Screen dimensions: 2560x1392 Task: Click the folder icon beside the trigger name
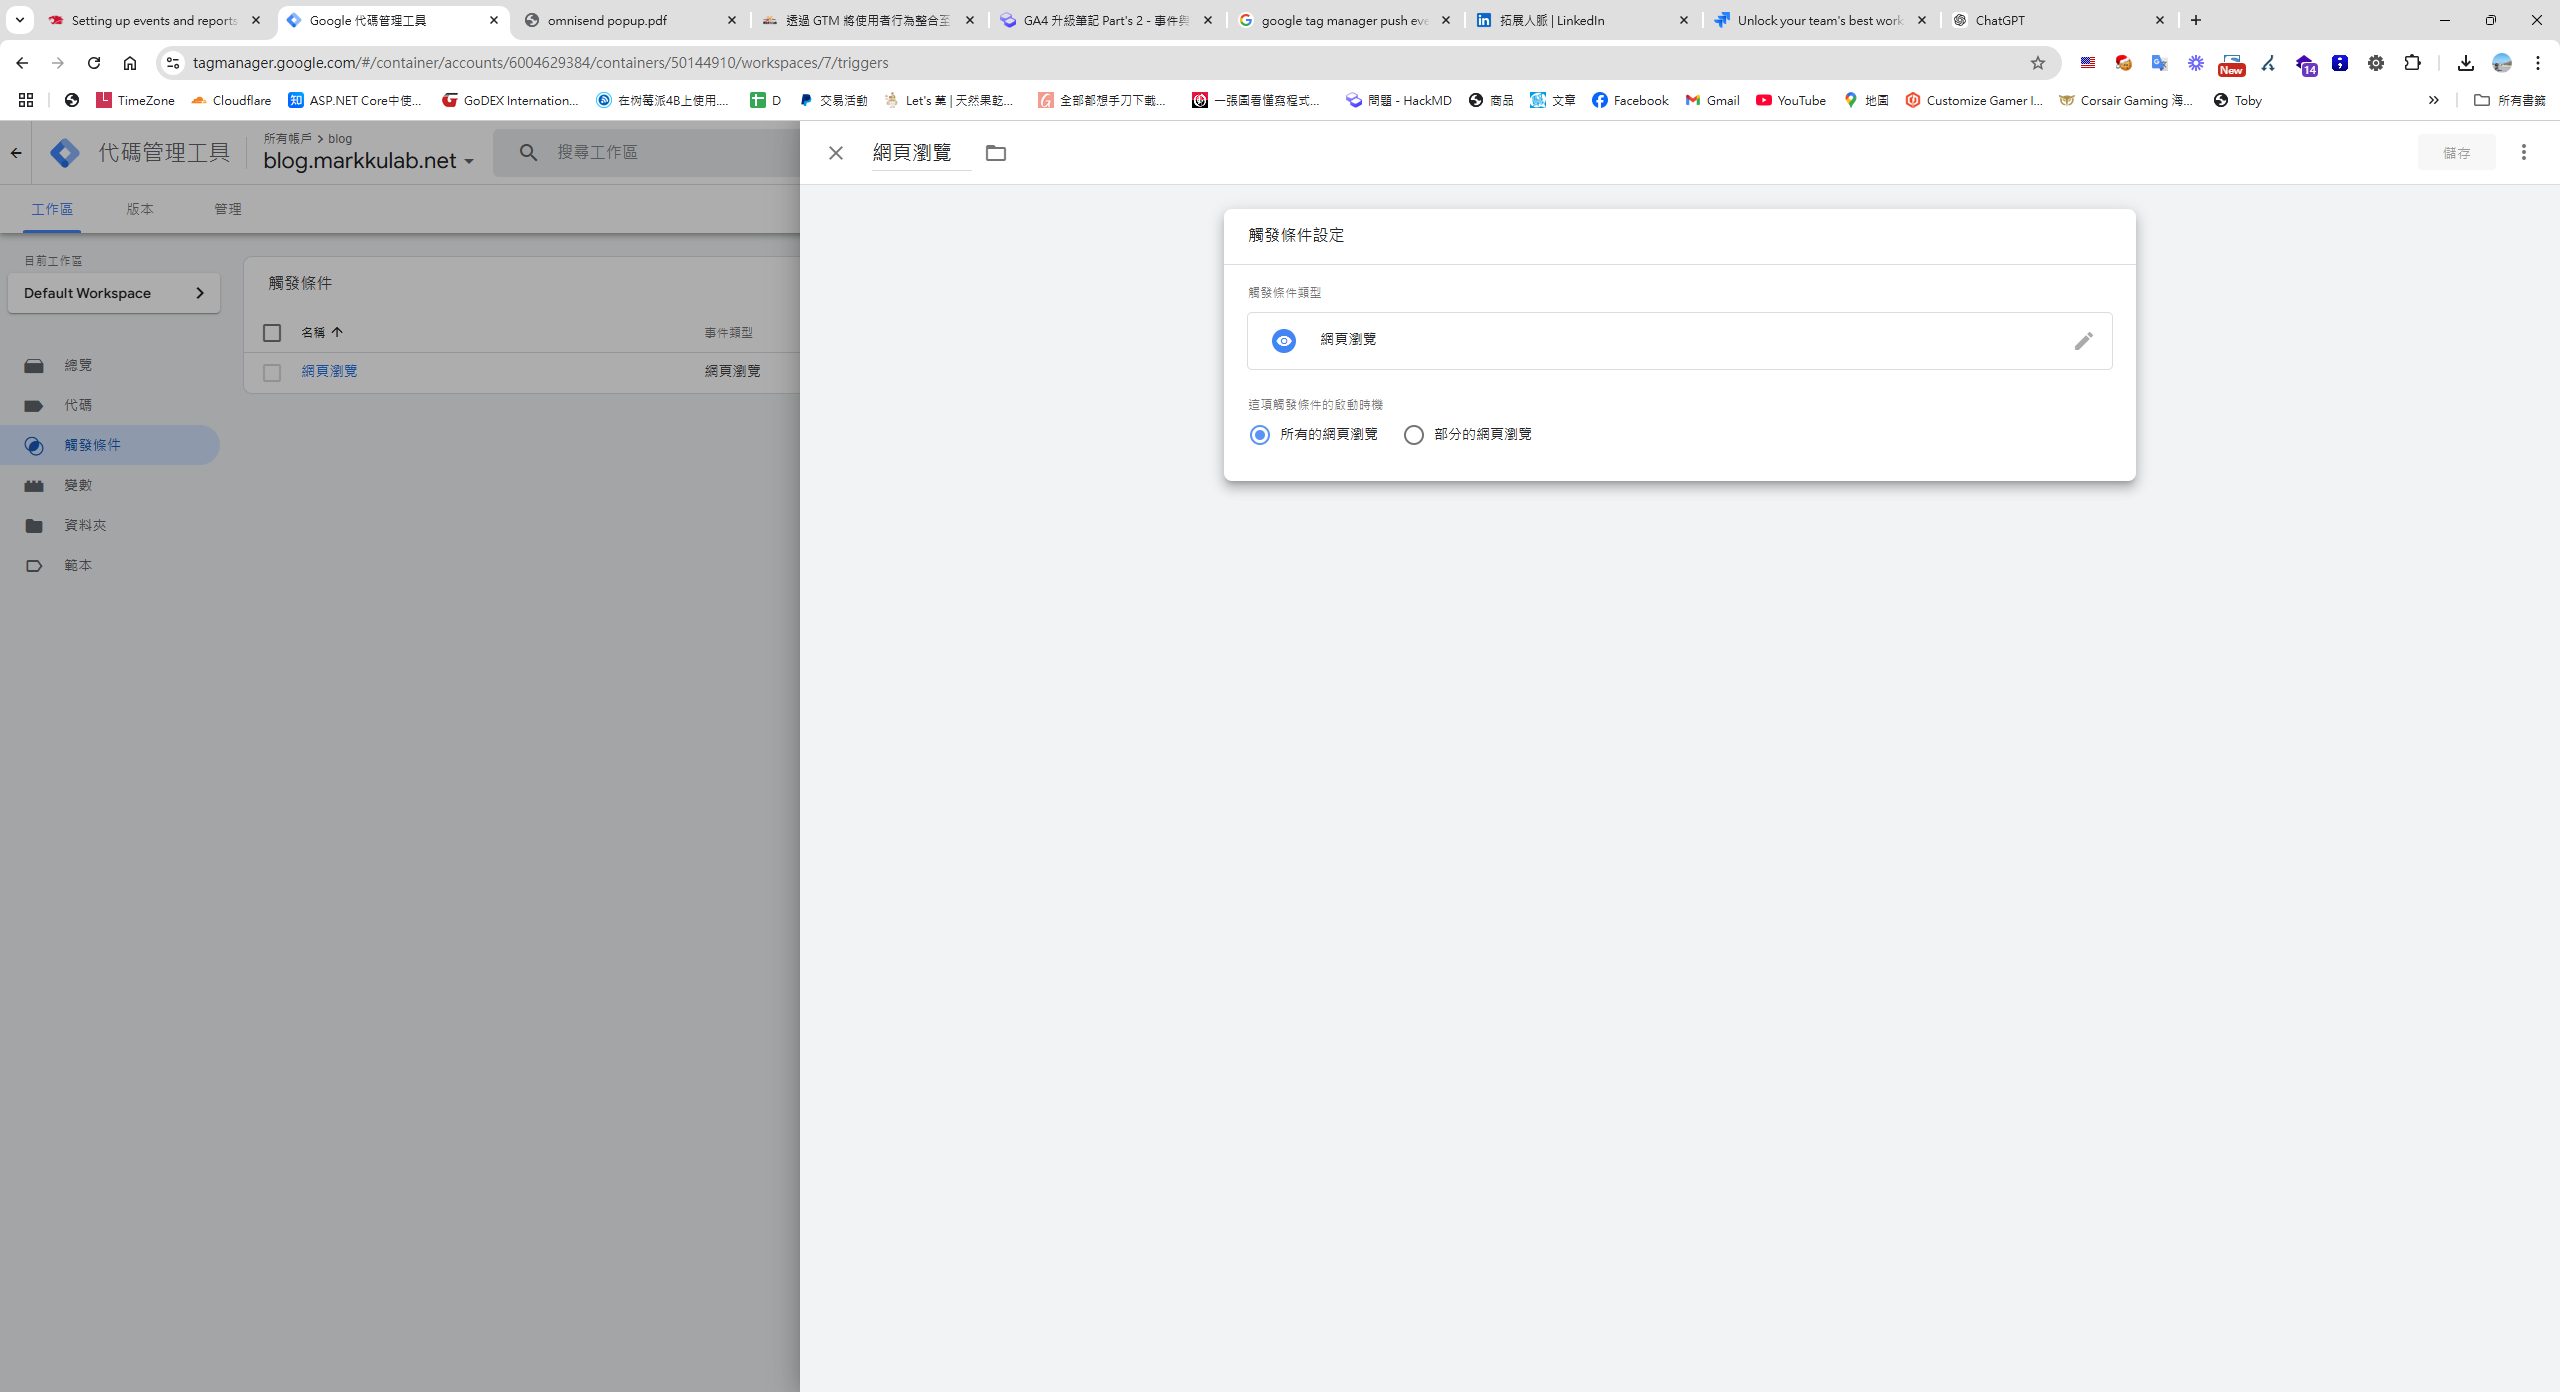tap(995, 153)
